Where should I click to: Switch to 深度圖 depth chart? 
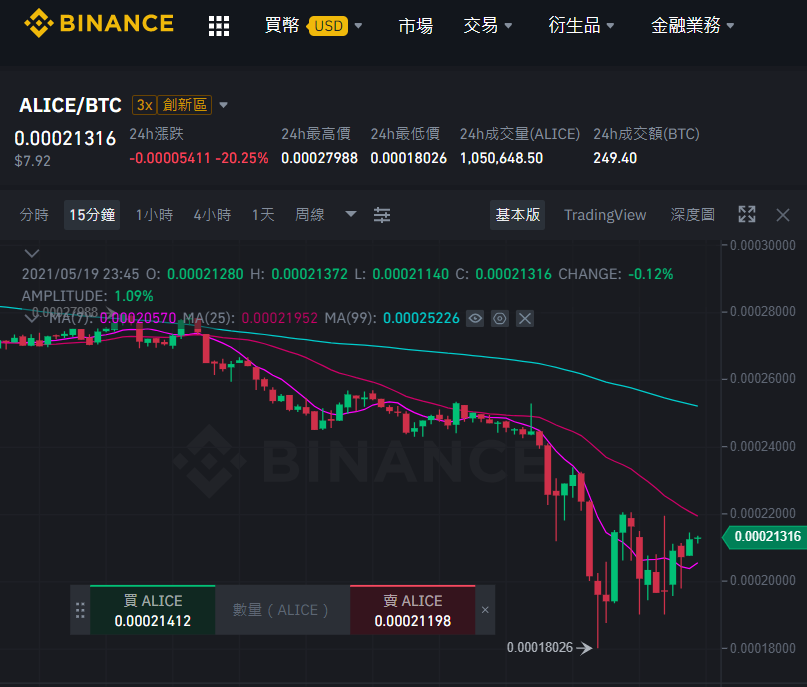[692, 215]
